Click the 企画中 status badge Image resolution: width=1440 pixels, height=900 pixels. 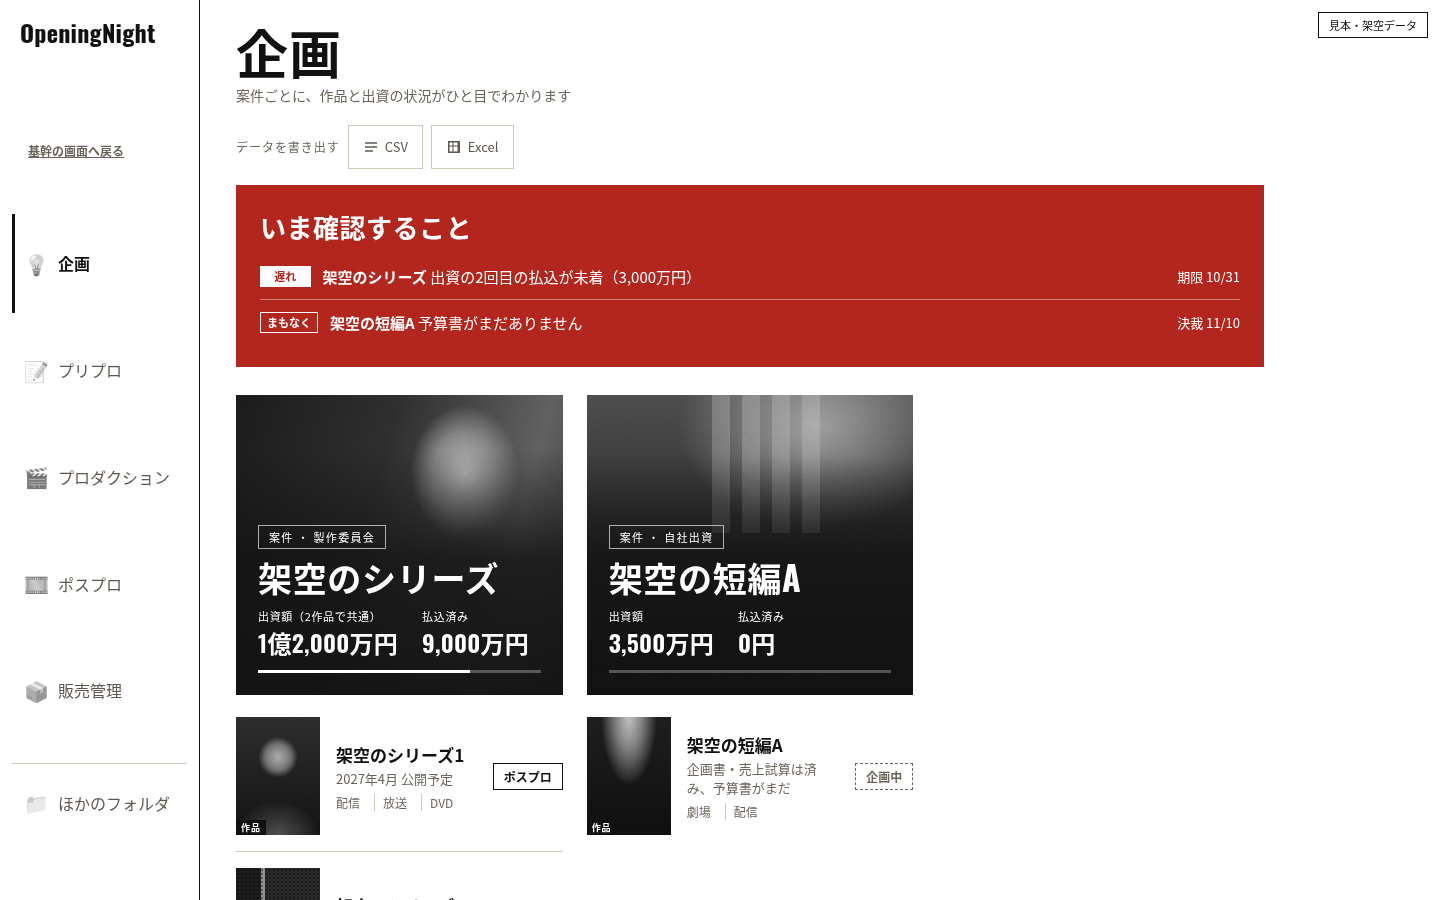(x=884, y=777)
